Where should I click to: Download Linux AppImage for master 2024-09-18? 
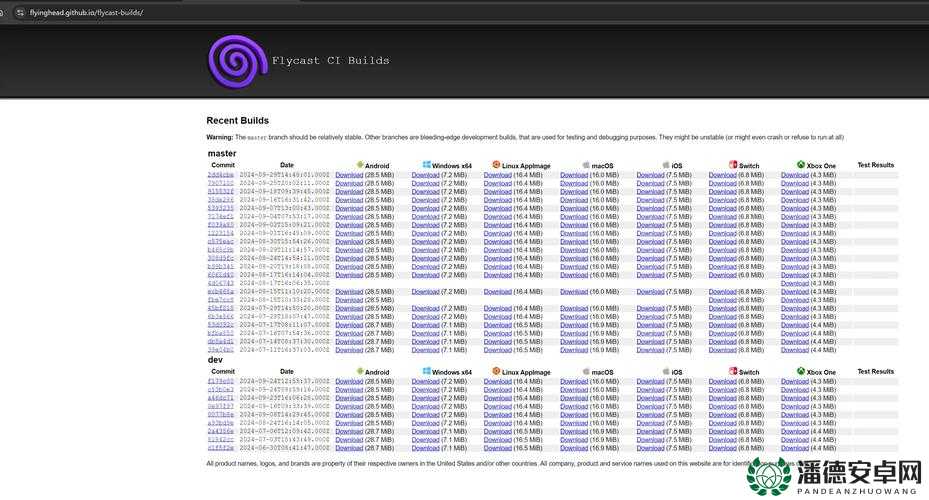498,191
